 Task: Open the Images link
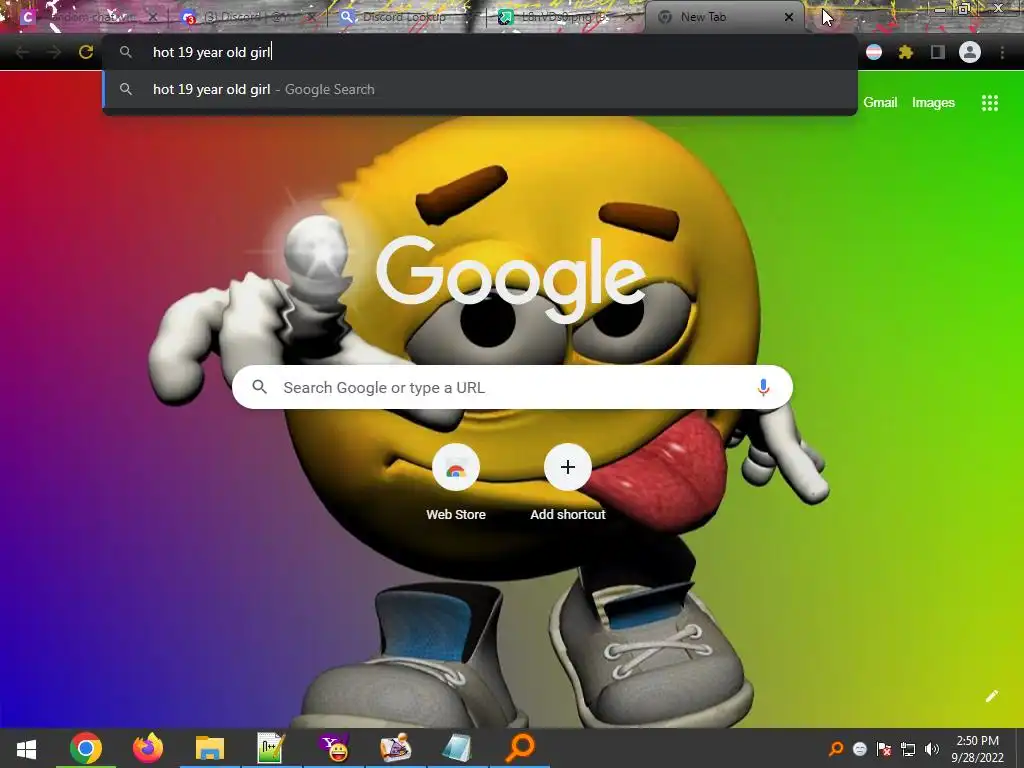pos(933,103)
